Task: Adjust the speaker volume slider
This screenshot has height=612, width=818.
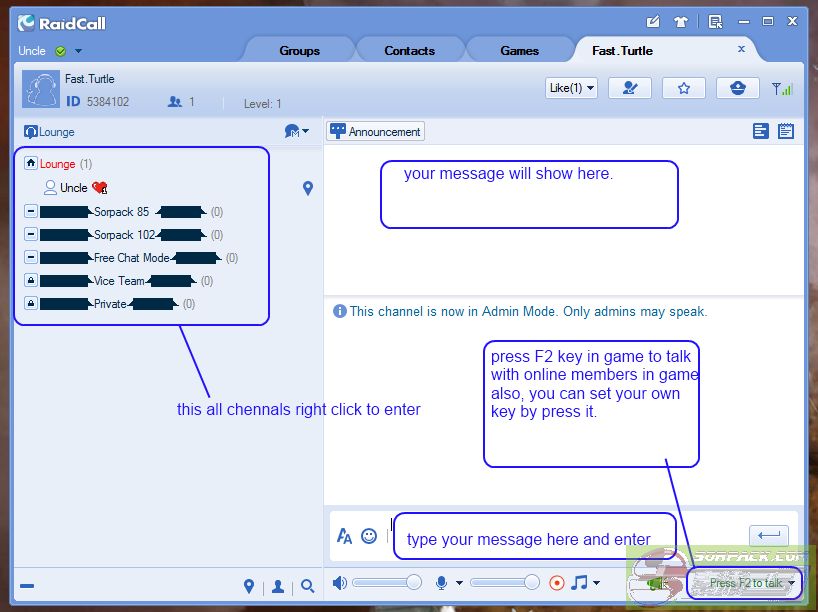Action: 387,582
